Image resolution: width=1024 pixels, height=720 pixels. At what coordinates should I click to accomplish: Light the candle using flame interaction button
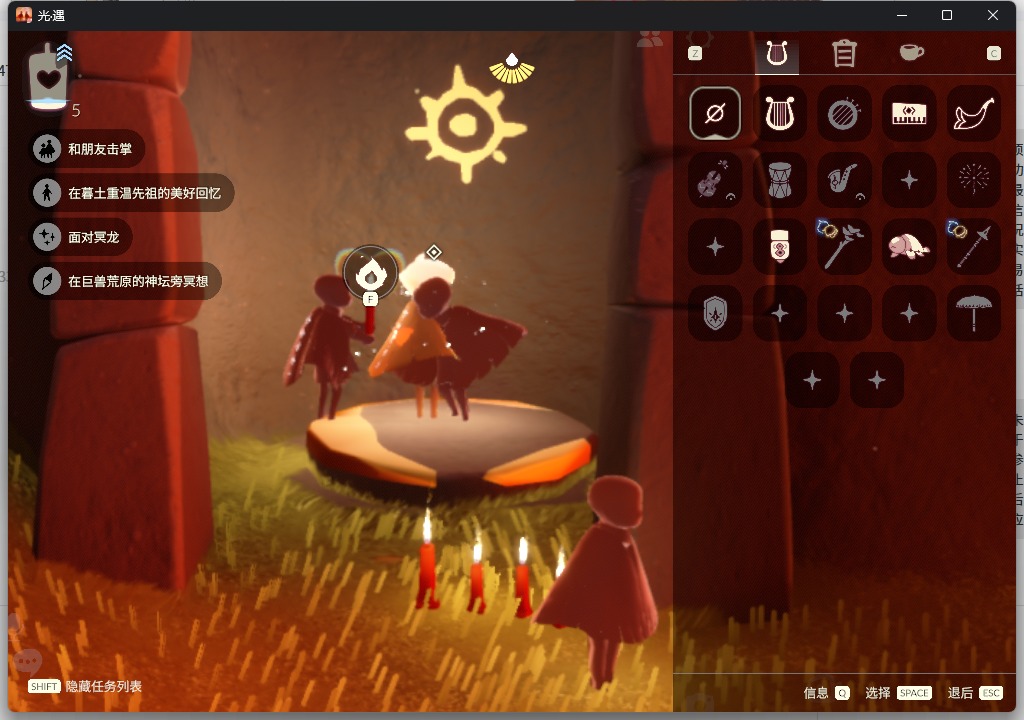pyautogui.click(x=370, y=274)
